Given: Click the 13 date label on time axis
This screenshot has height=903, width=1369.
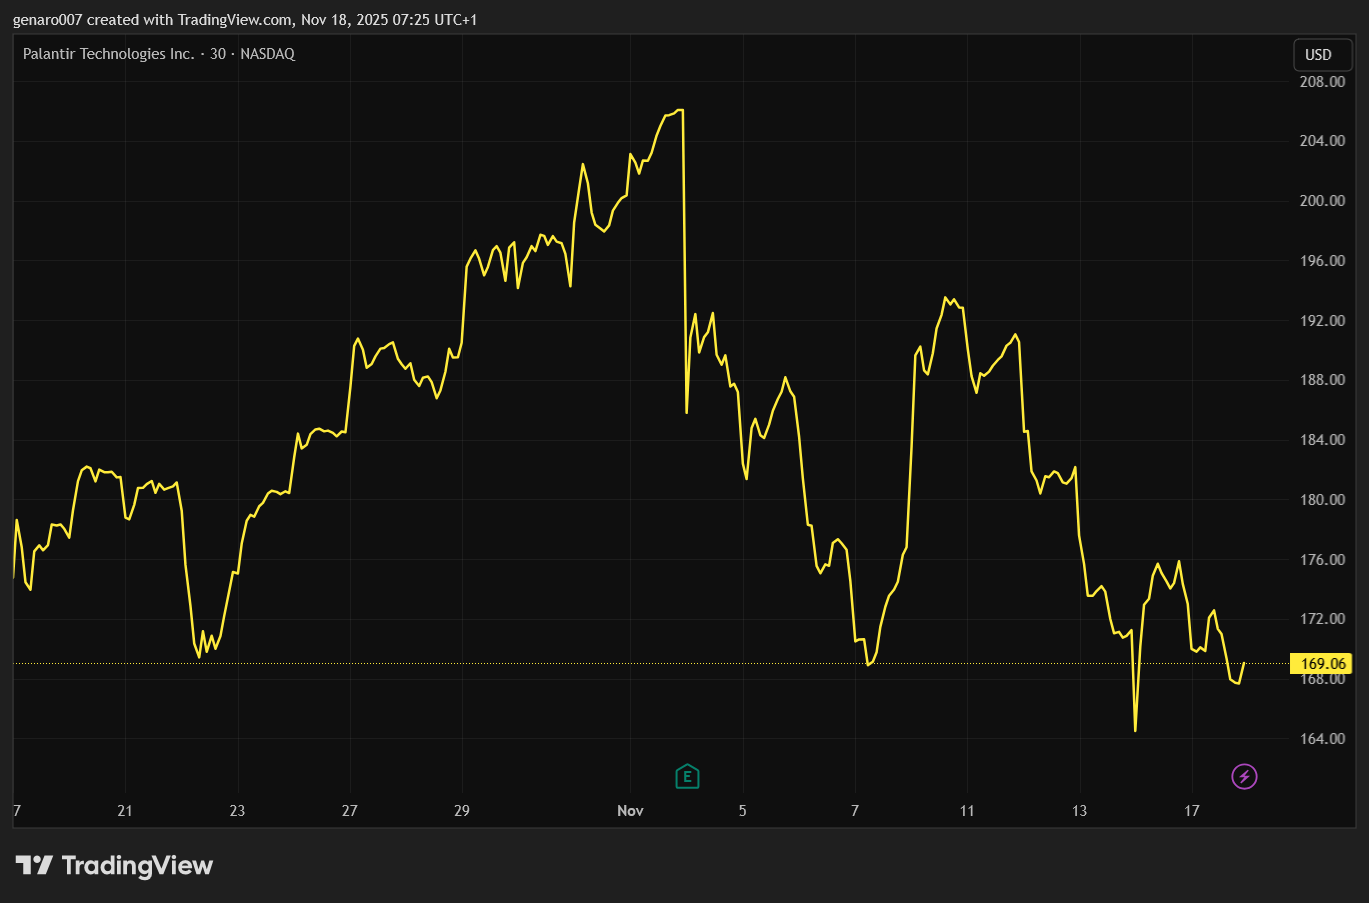Looking at the screenshot, I should (1080, 810).
